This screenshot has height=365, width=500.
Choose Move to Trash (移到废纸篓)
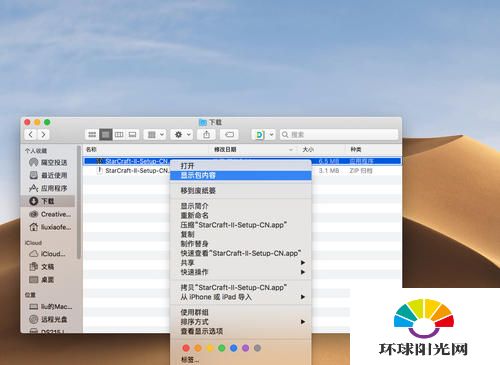tap(241, 191)
